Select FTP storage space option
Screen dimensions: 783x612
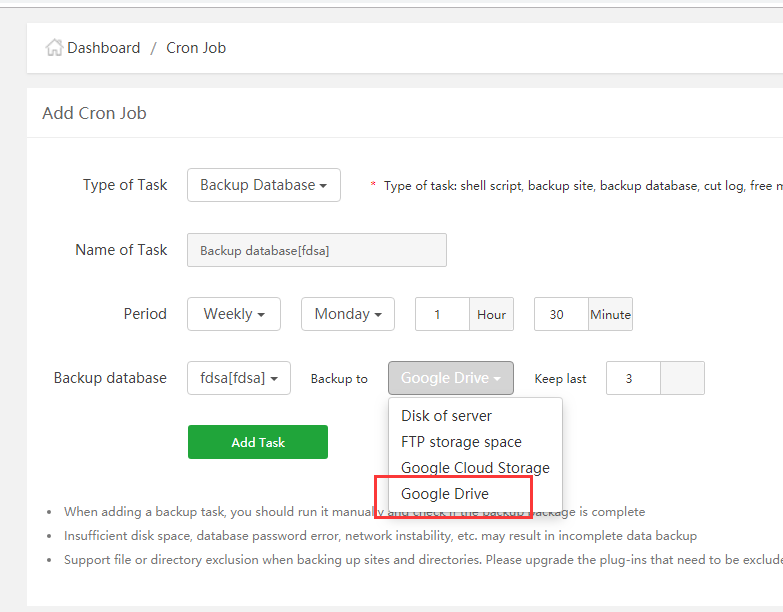point(475,442)
